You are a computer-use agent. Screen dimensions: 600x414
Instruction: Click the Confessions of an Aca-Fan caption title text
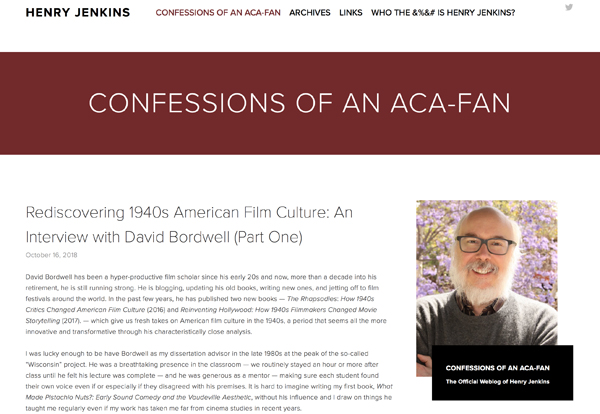(497, 368)
